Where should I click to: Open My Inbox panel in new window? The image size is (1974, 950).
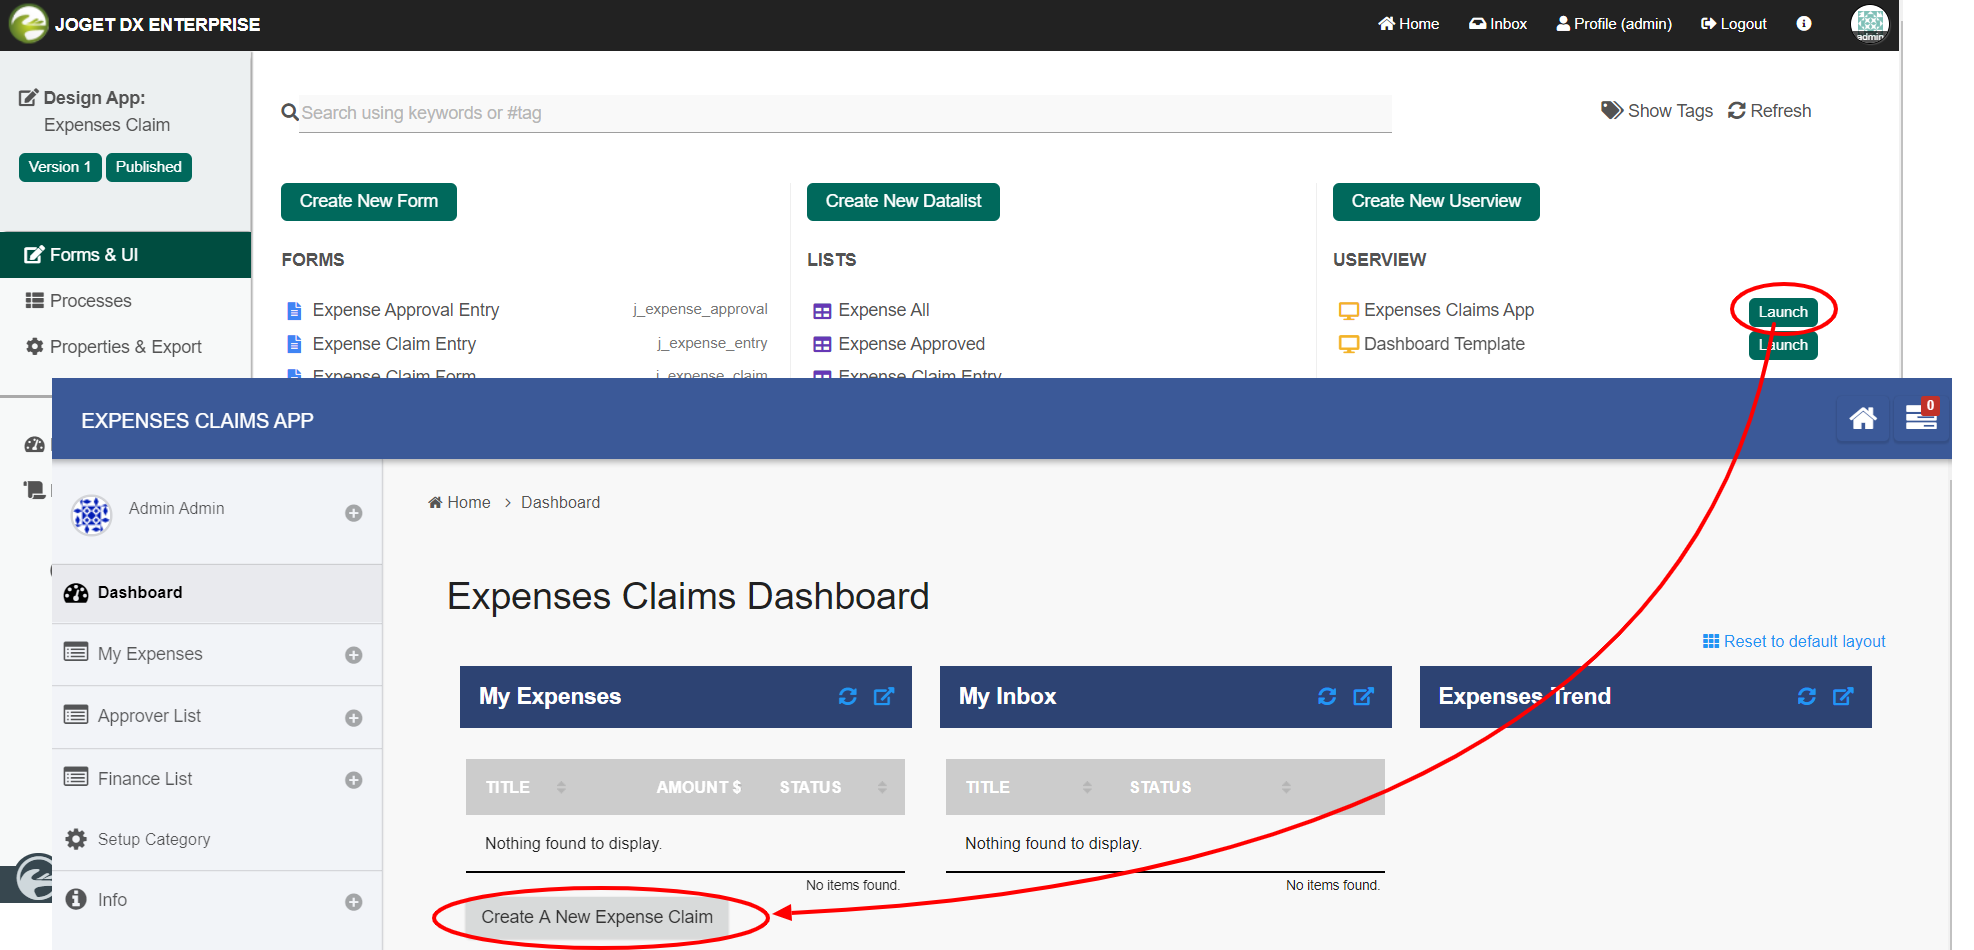point(1363,697)
